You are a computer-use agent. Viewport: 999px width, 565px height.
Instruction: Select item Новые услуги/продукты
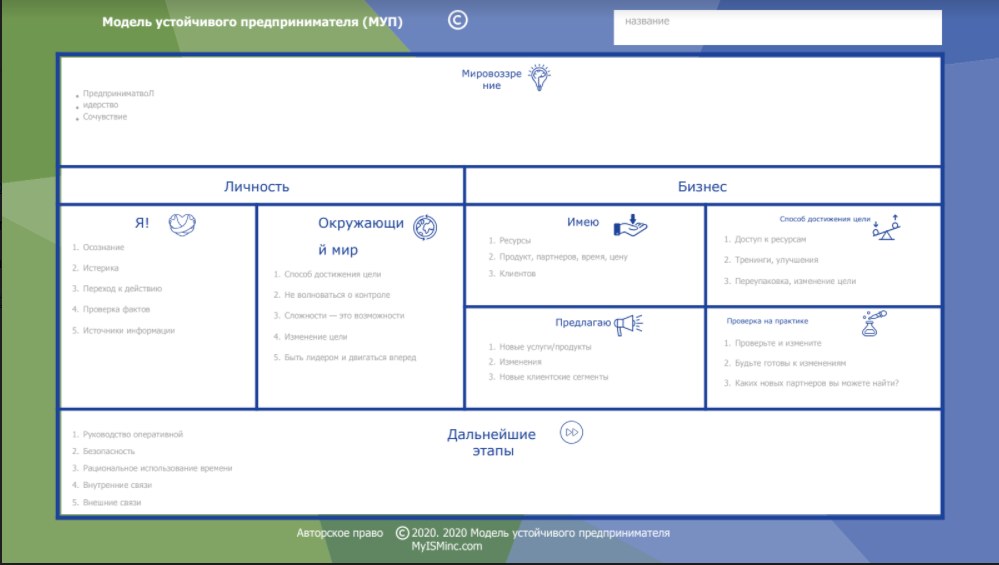click(x=545, y=347)
